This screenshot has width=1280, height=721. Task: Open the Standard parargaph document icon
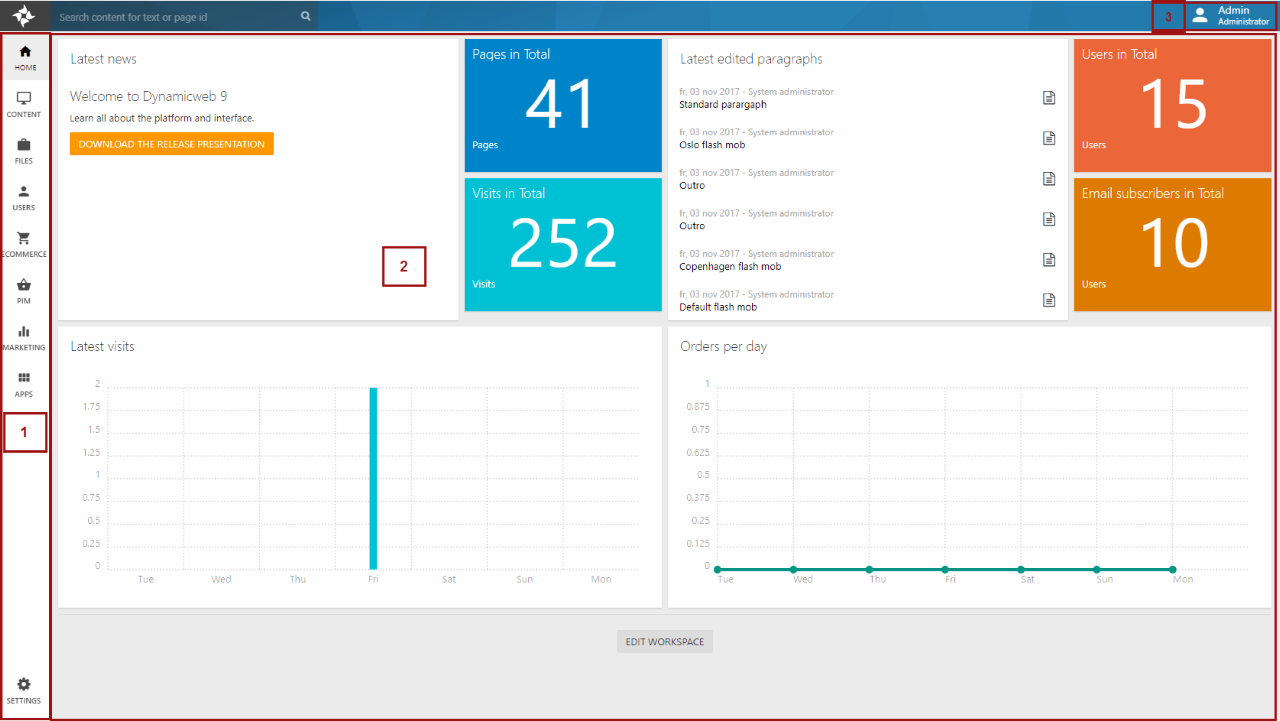pos(1049,98)
